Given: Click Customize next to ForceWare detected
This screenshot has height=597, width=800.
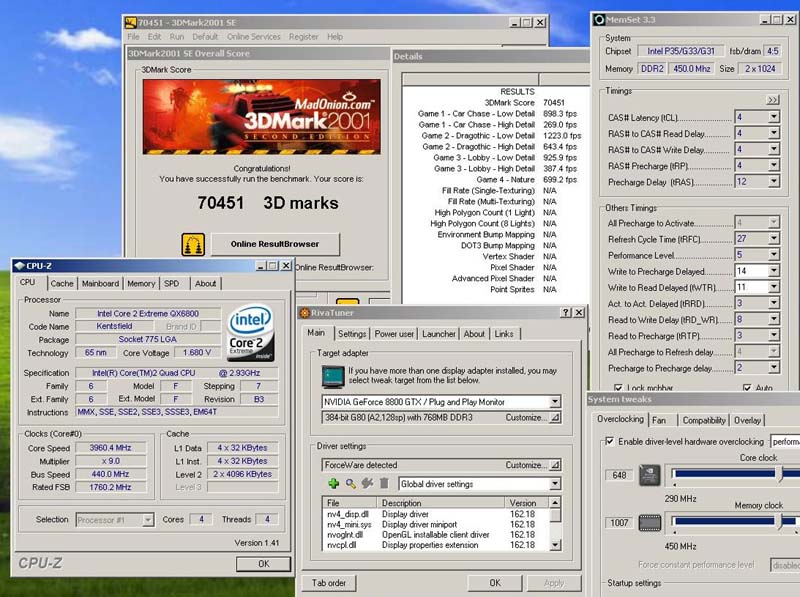Looking at the screenshot, I should pyautogui.click(x=532, y=465).
